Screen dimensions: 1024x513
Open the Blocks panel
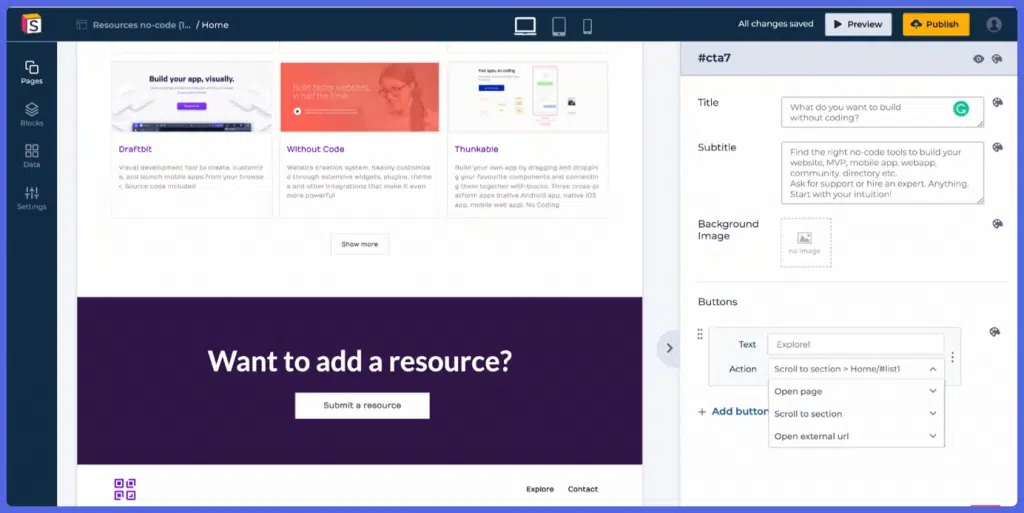point(31,114)
